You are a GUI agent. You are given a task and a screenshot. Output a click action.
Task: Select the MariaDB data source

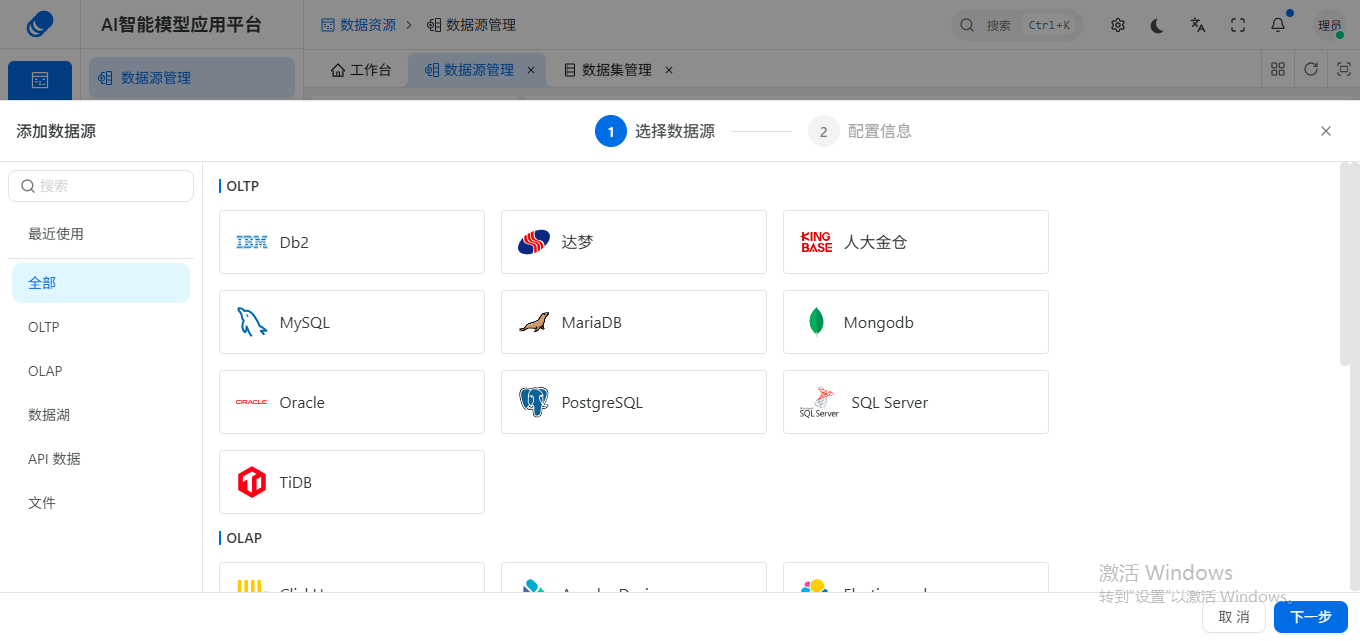634,322
